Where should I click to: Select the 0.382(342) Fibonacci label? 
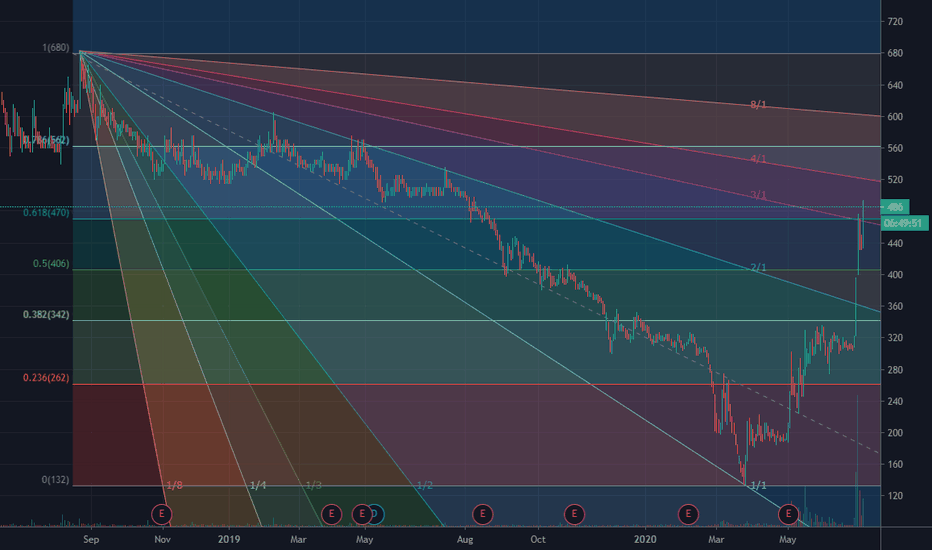46,315
